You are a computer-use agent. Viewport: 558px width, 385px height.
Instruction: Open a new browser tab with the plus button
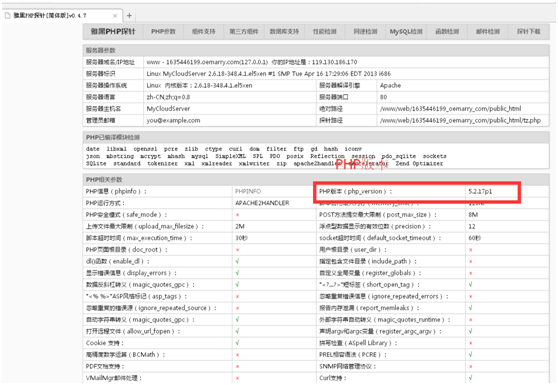(x=129, y=16)
